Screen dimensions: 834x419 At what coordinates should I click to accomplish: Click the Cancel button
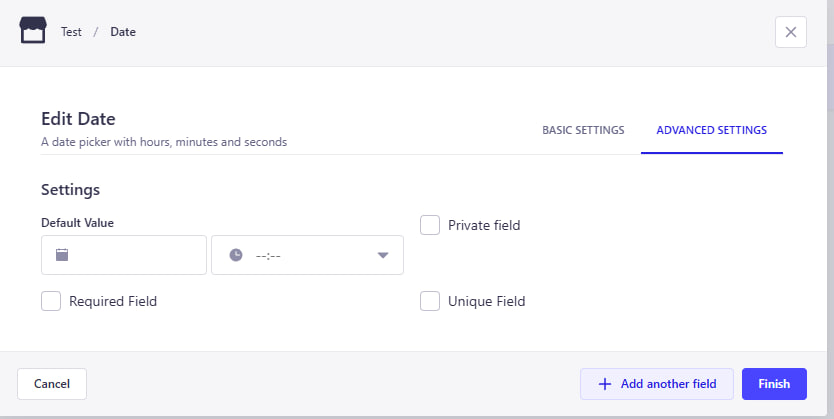[x=52, y=384]
